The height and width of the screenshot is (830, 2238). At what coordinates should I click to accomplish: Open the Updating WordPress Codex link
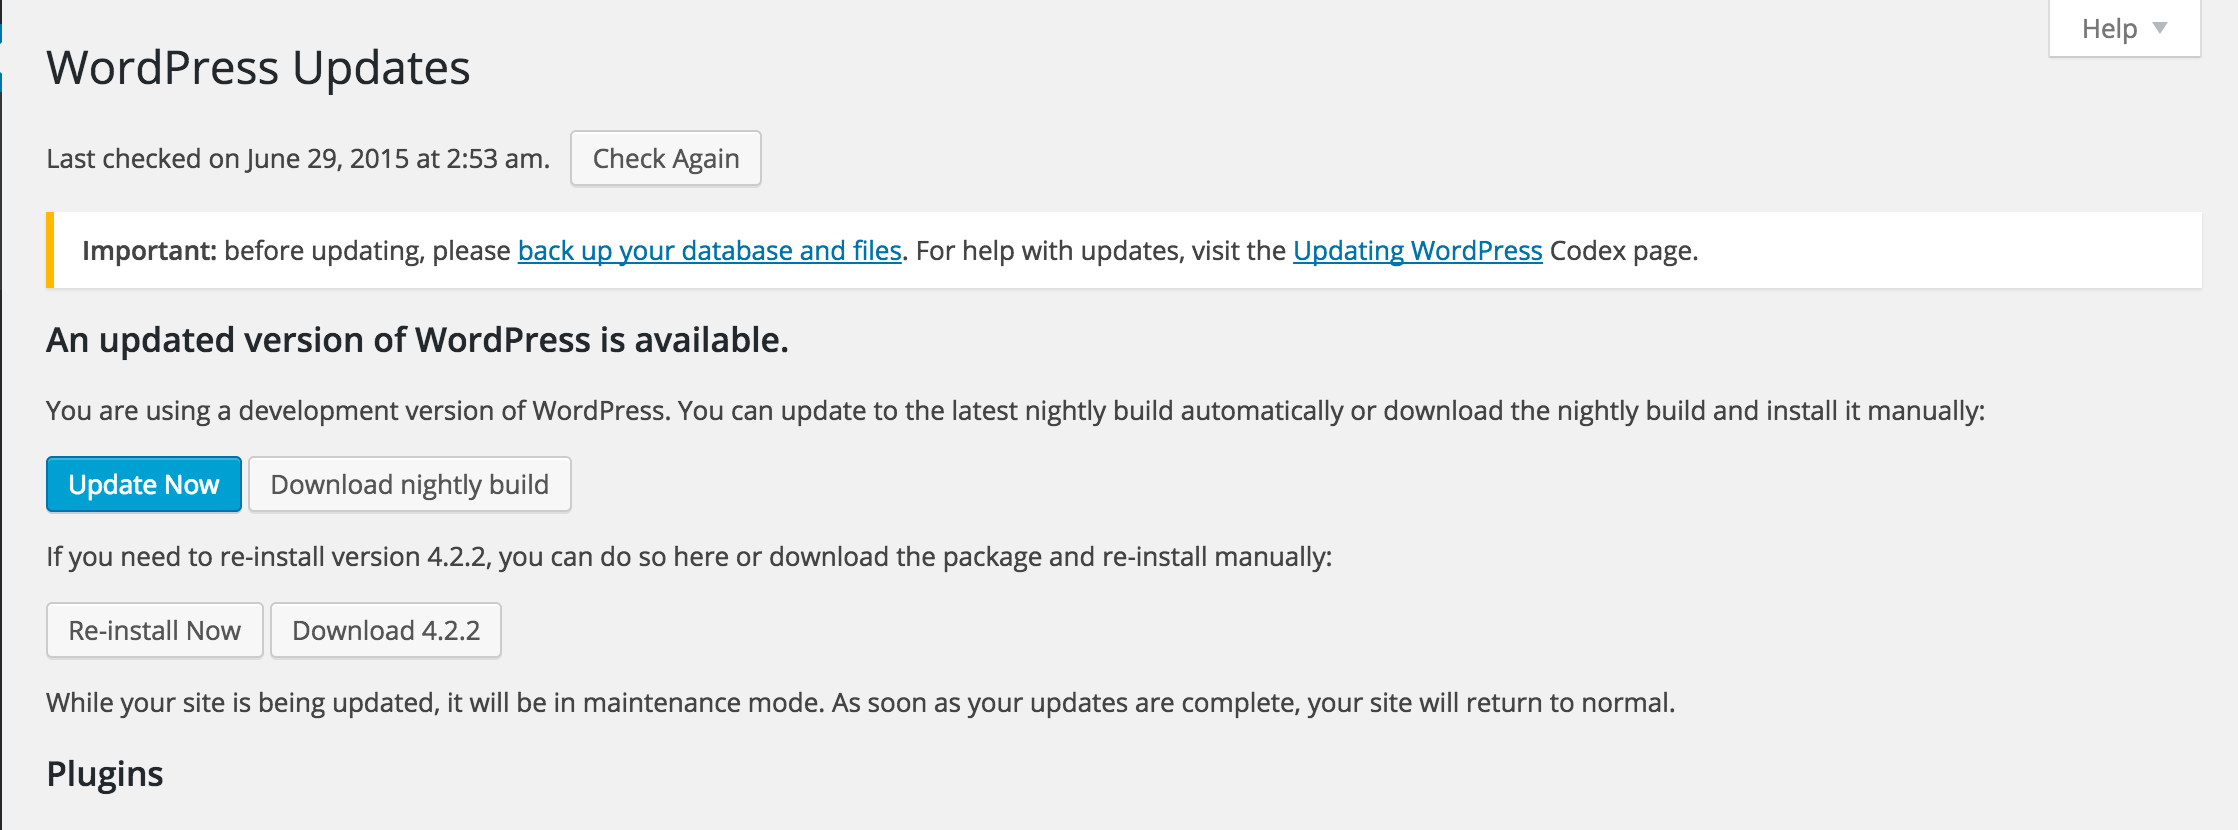1418,250
